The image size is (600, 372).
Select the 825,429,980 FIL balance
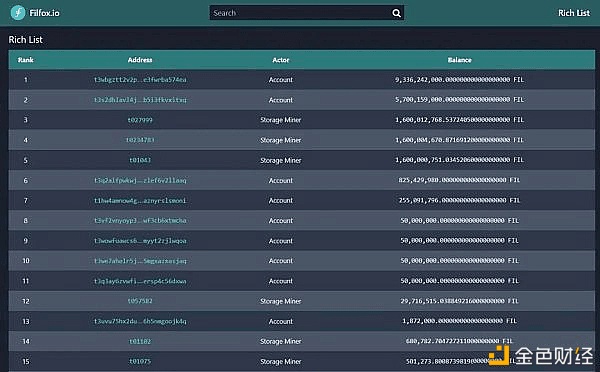pyautogui.click(x=459, y=180)
